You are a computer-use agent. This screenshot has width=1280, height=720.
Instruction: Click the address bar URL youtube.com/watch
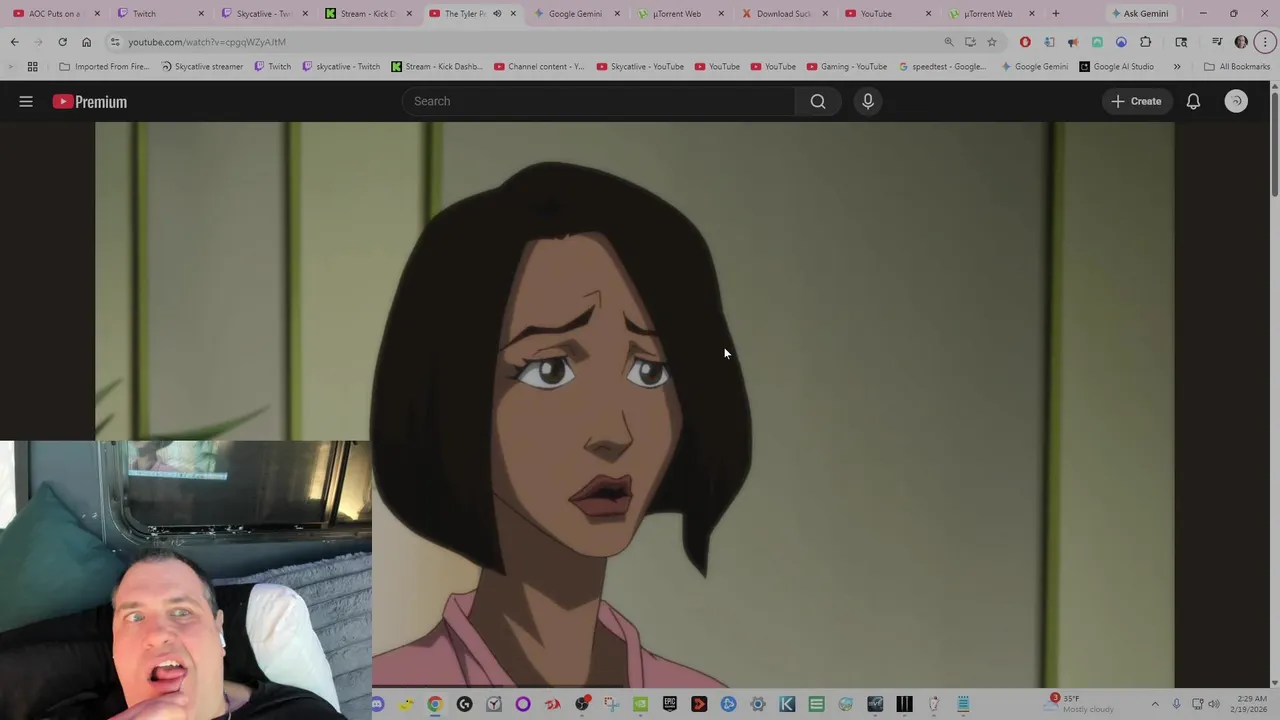[x=207, y=42]
